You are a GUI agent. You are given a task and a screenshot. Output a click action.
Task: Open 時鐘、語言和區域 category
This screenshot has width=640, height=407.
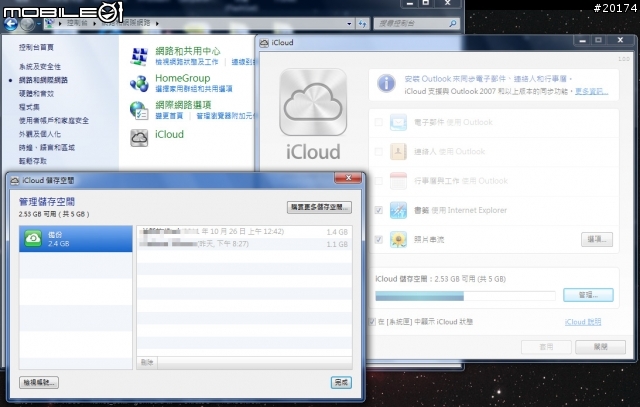pyautogui.click(x=47, y=147)
